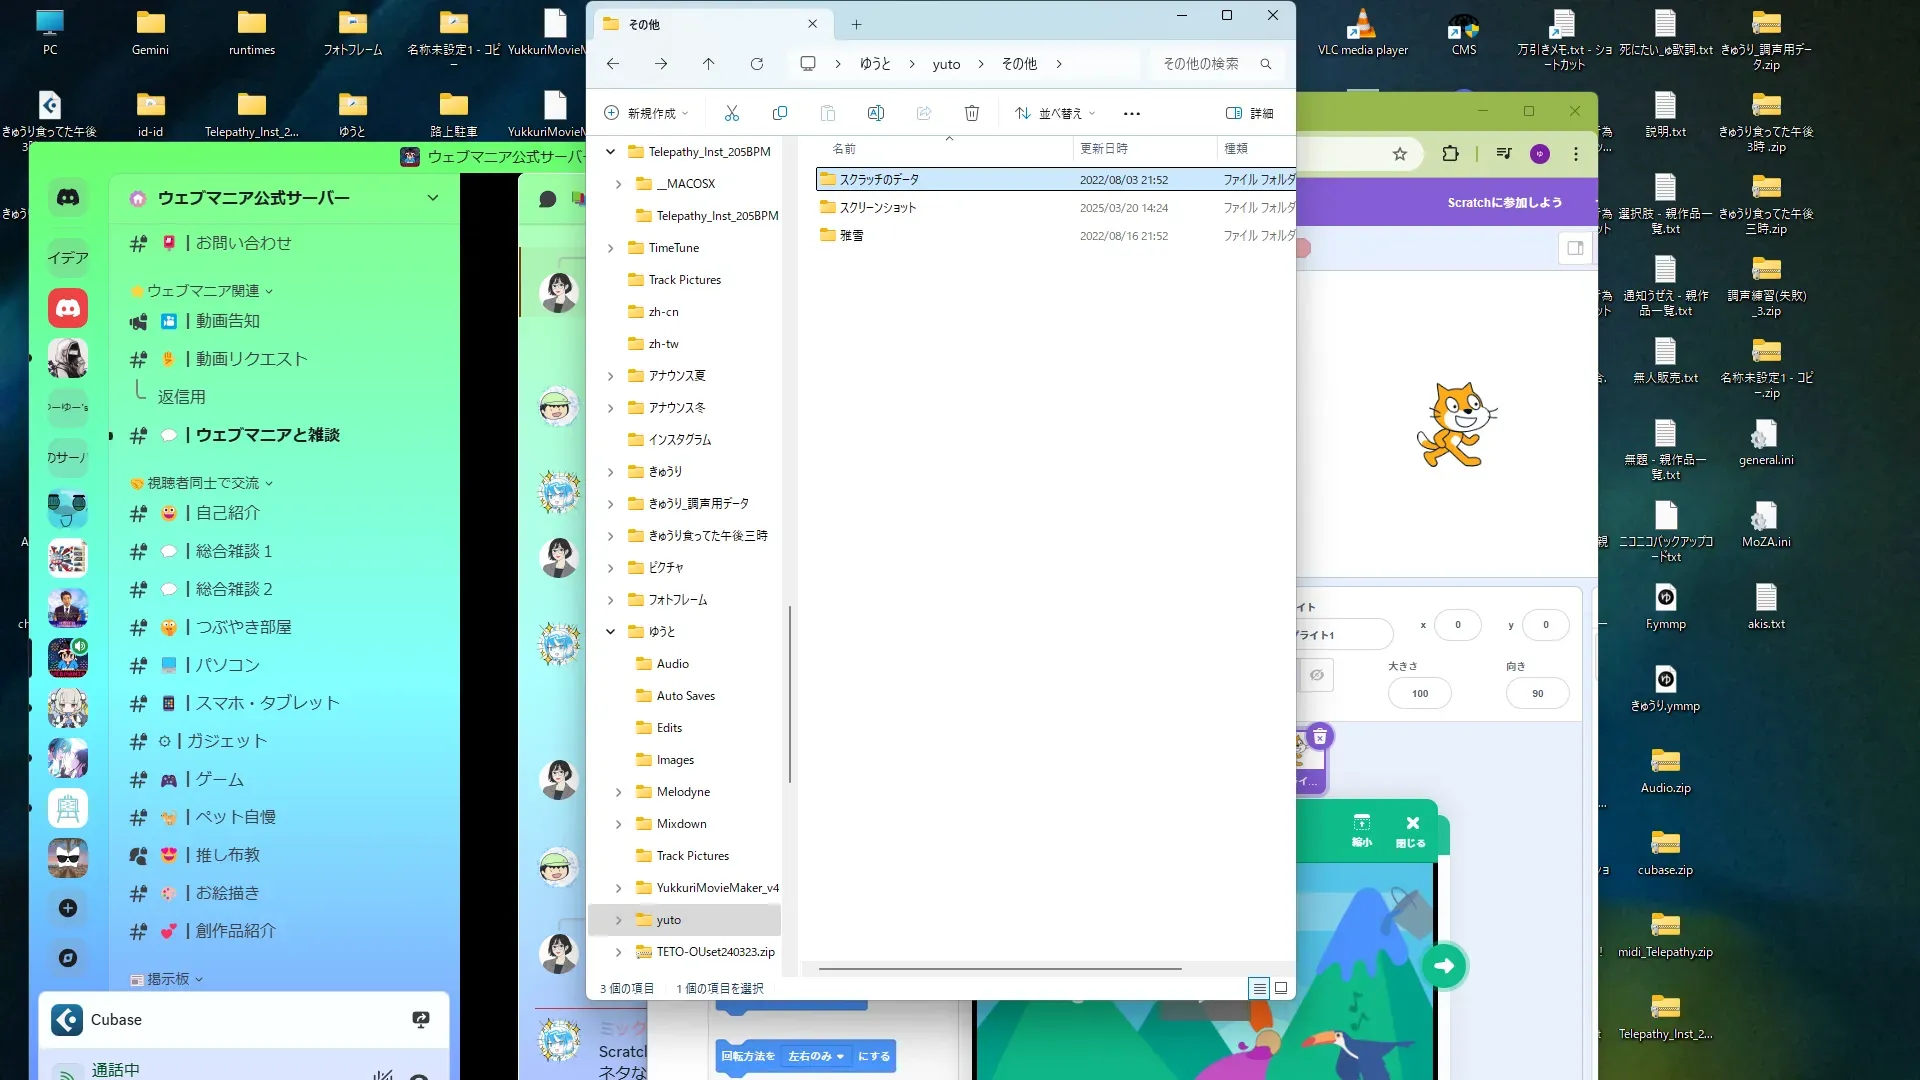Click the Rename icon in Explorer toolbar
Viewport: 1920px width, 1080px height.
pyautogui.click(x=876, y=113)
